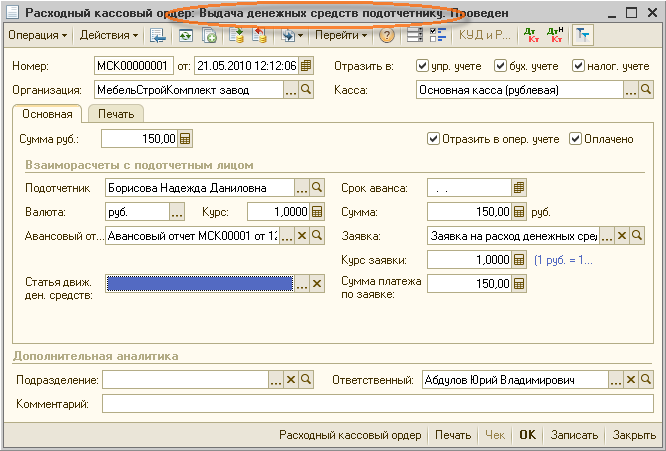Click КУД и Р... toolbar item

pyautogui.click(x=485, y=35)
